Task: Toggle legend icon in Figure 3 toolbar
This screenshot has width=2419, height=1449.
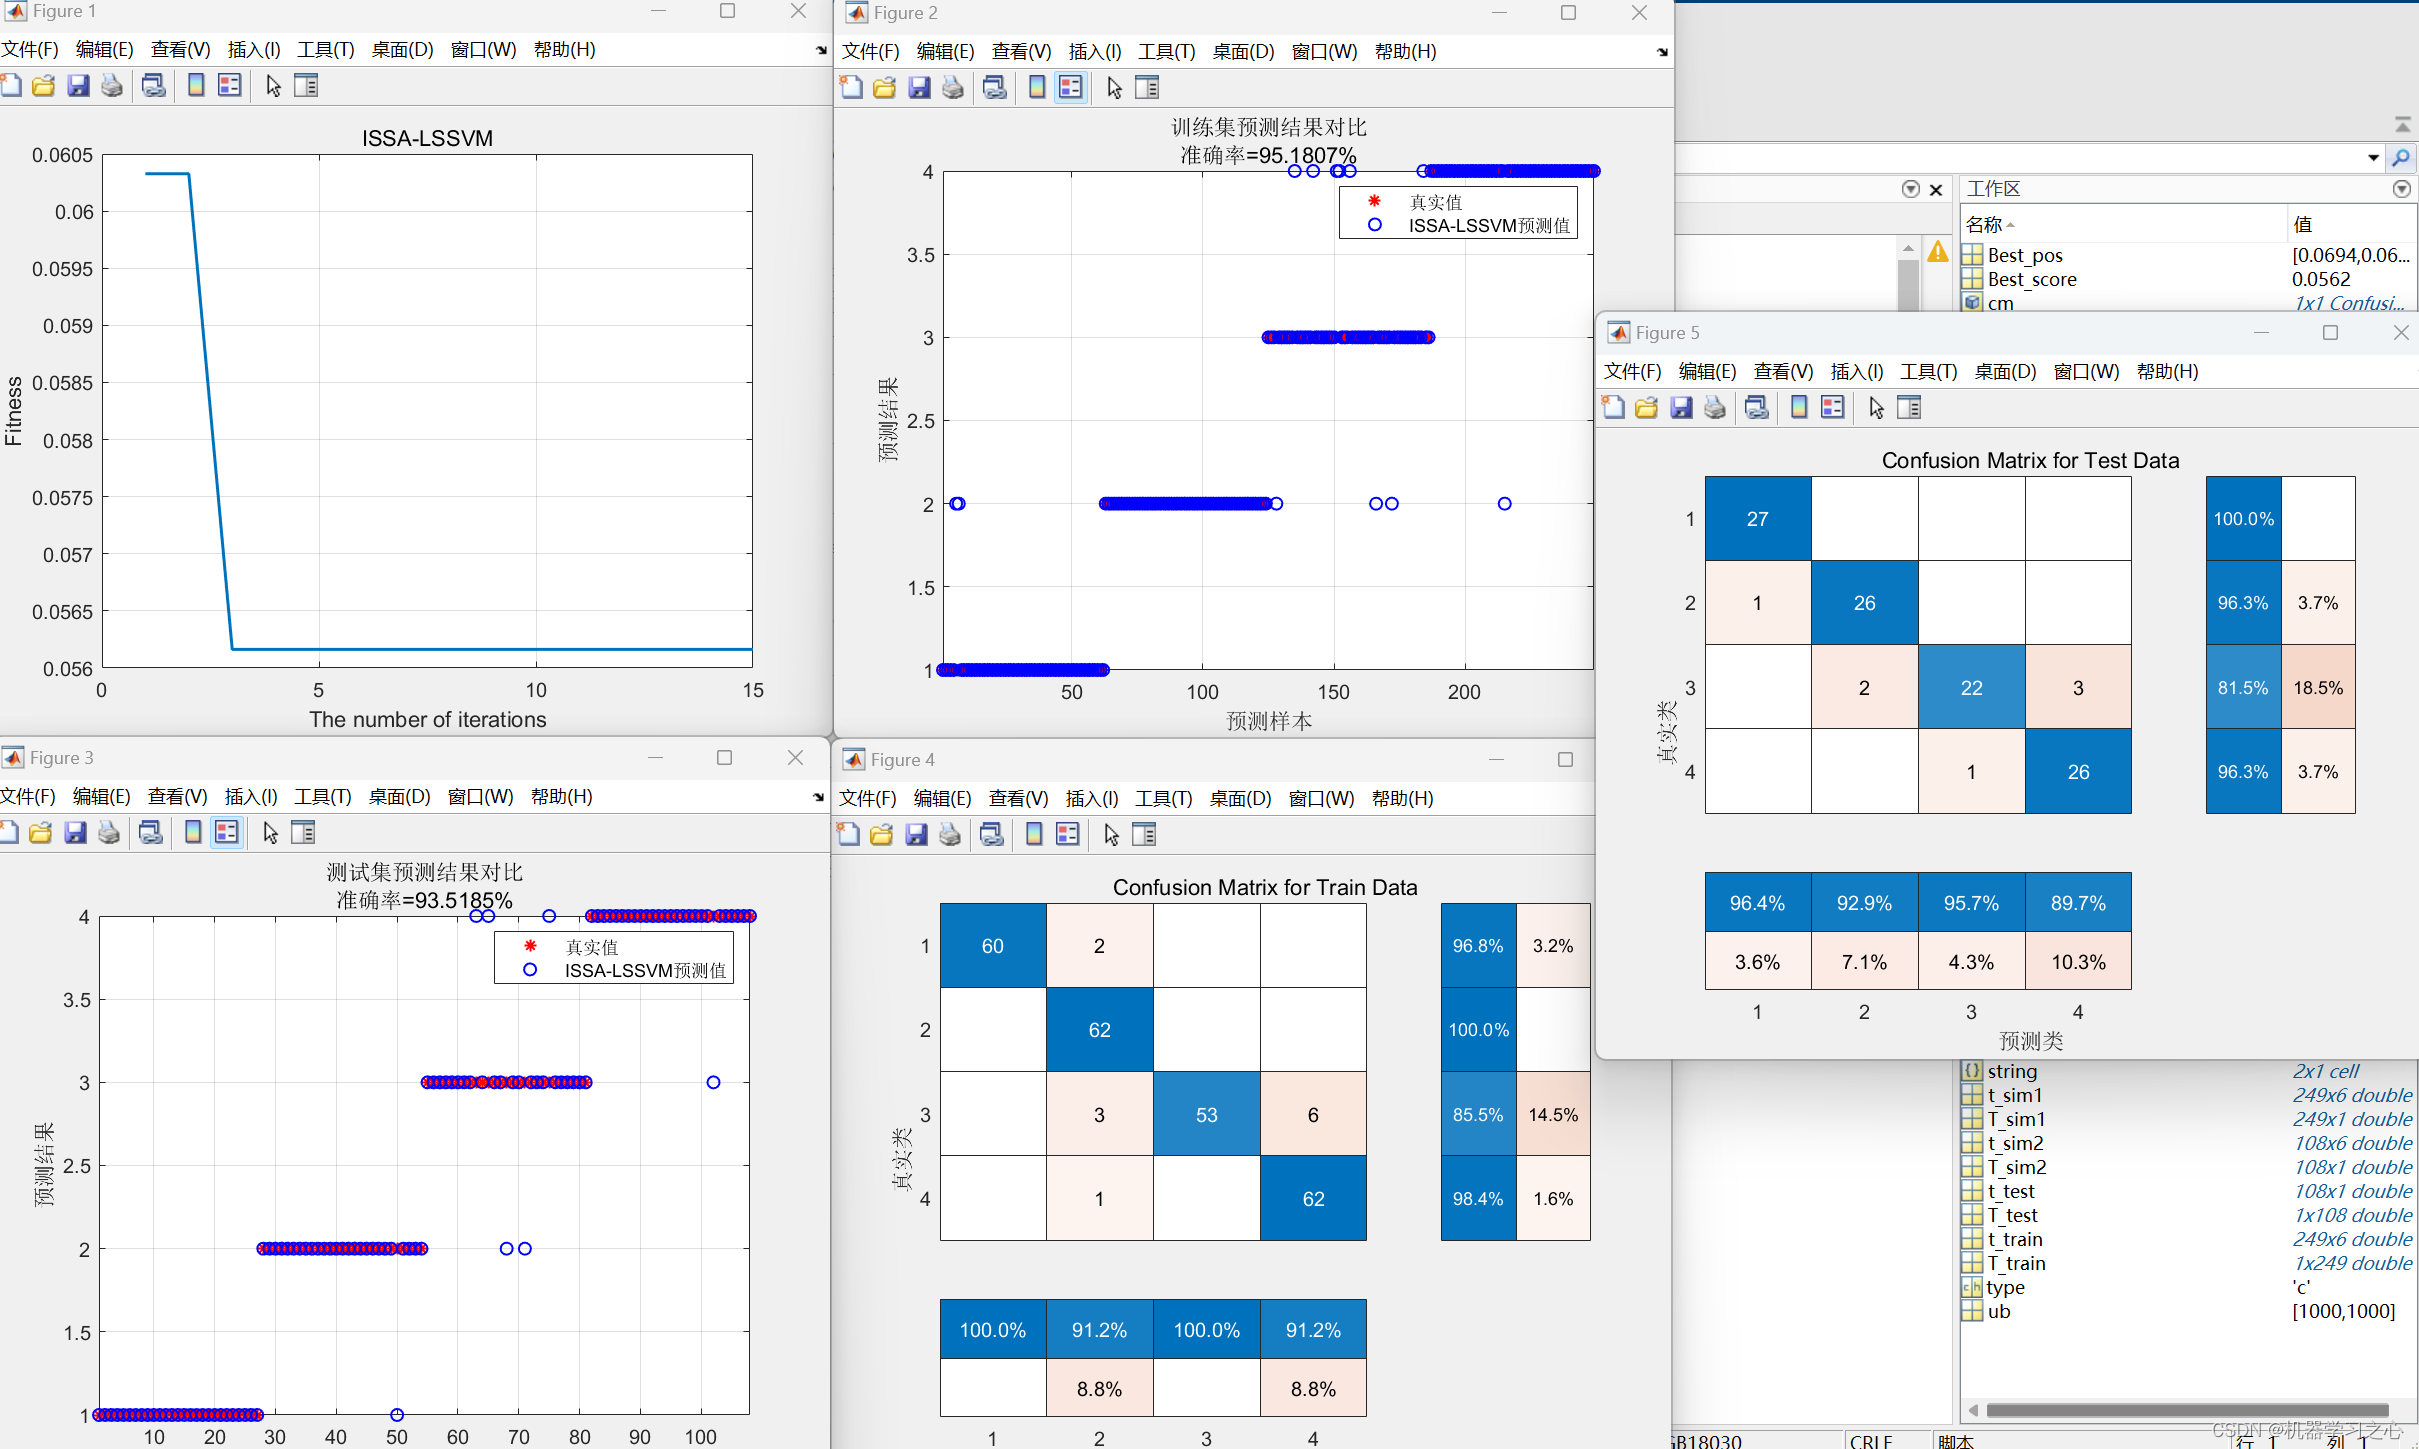Action: point(227,833)
